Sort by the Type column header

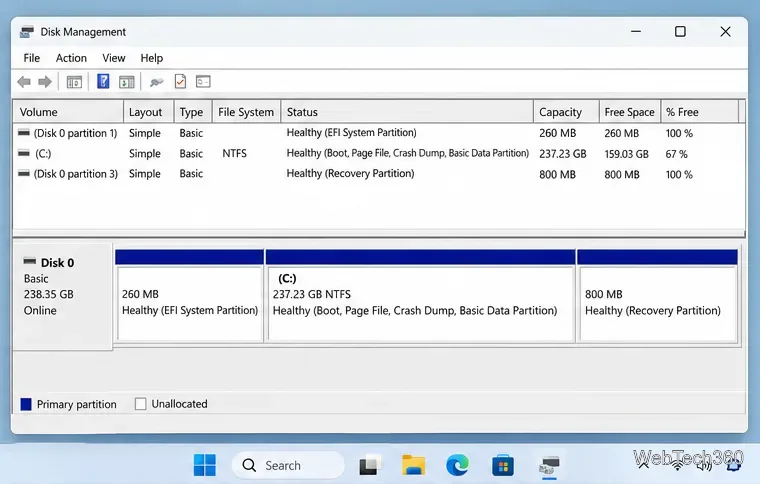click(193, 112)
